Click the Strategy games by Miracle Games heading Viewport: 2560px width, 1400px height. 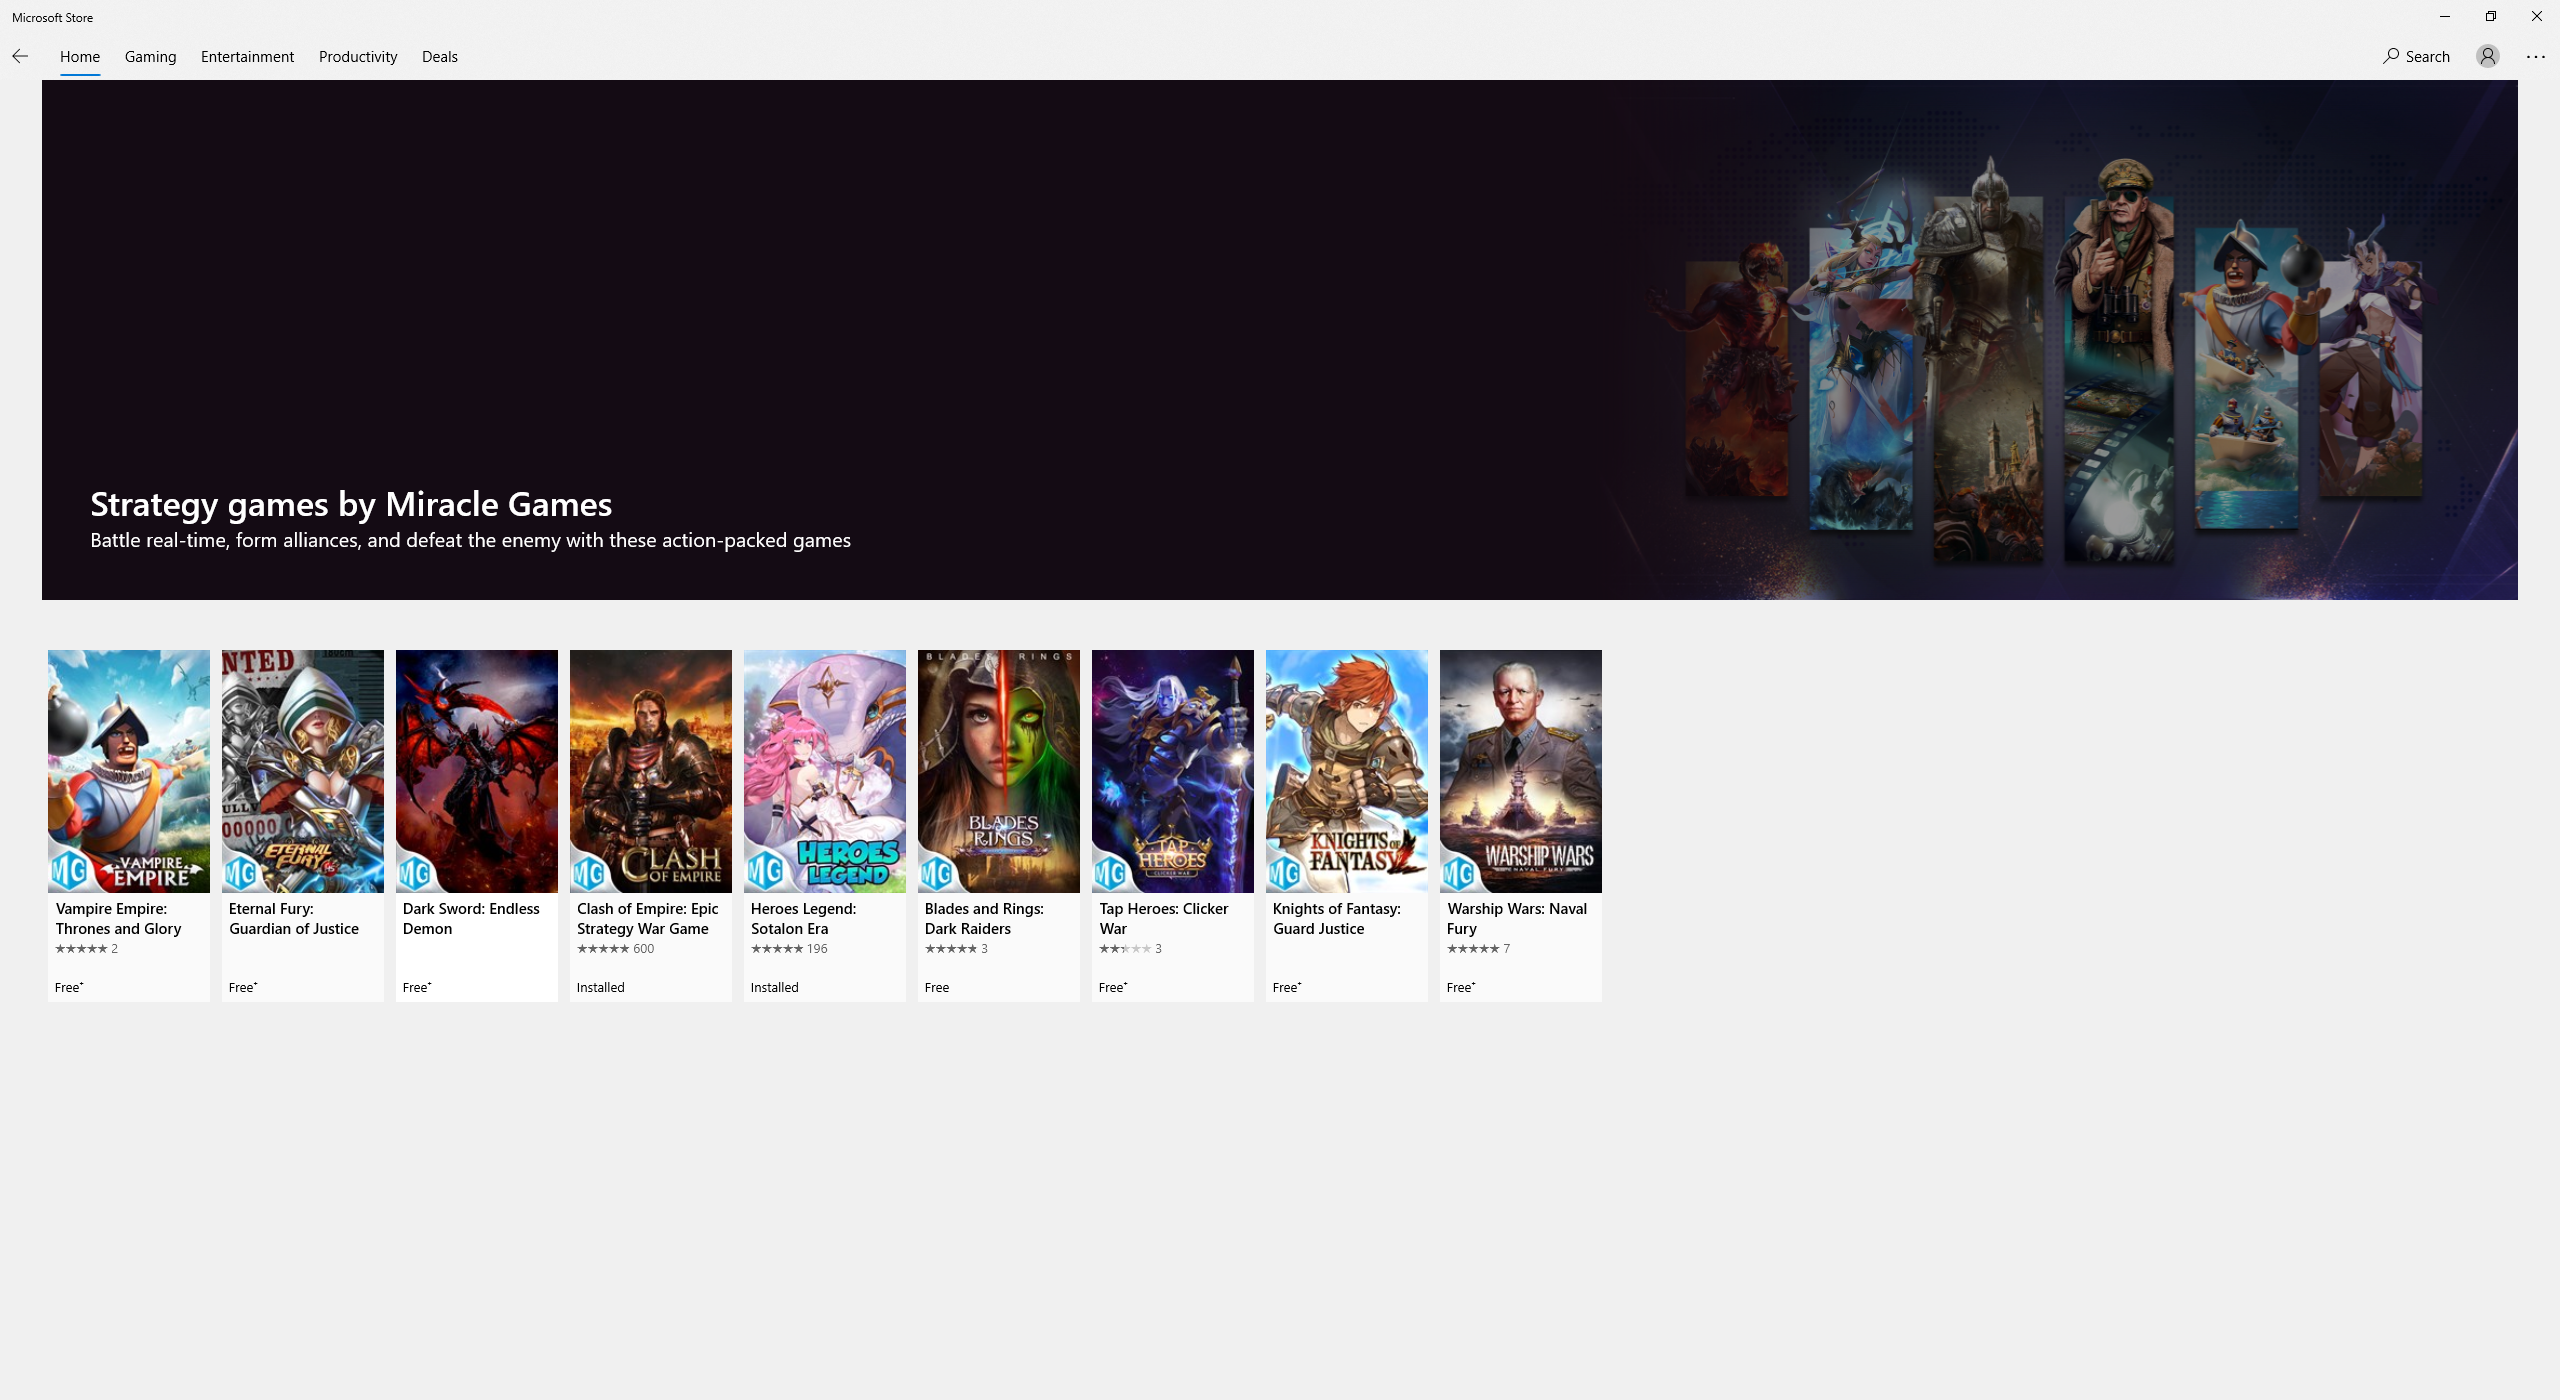(351, 504)
